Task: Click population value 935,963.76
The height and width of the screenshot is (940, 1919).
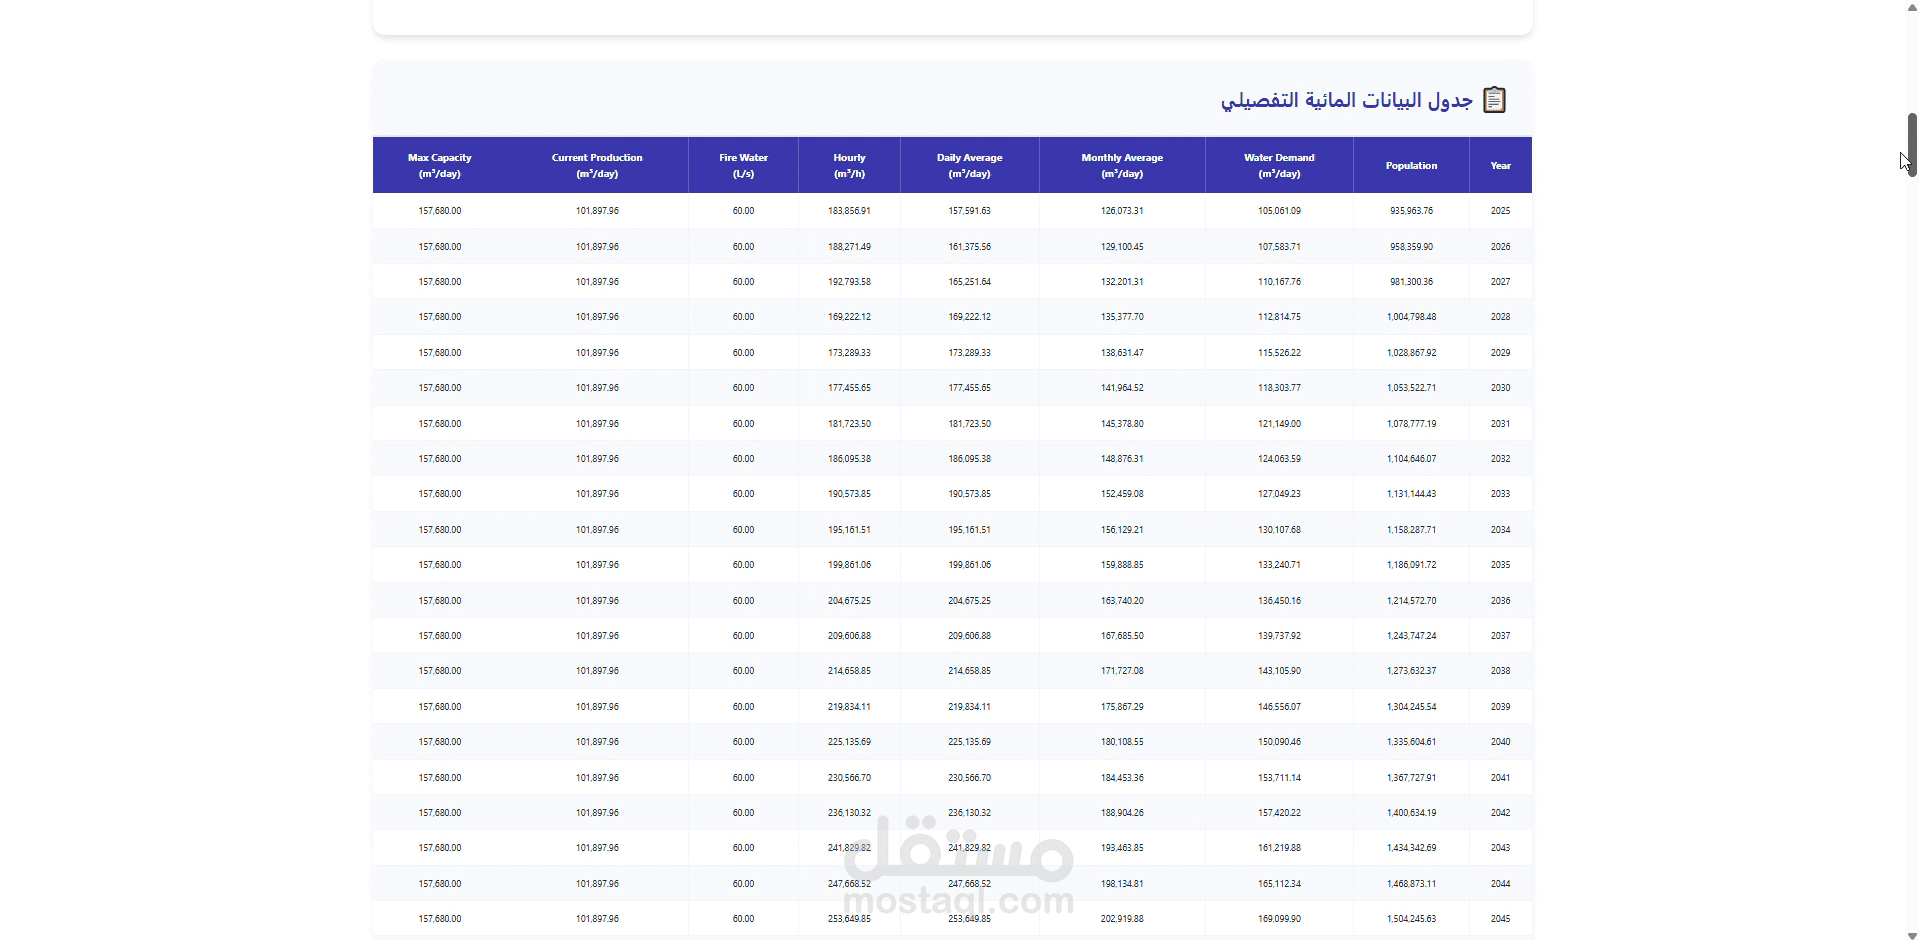Action: click(x=1411, y=211)
